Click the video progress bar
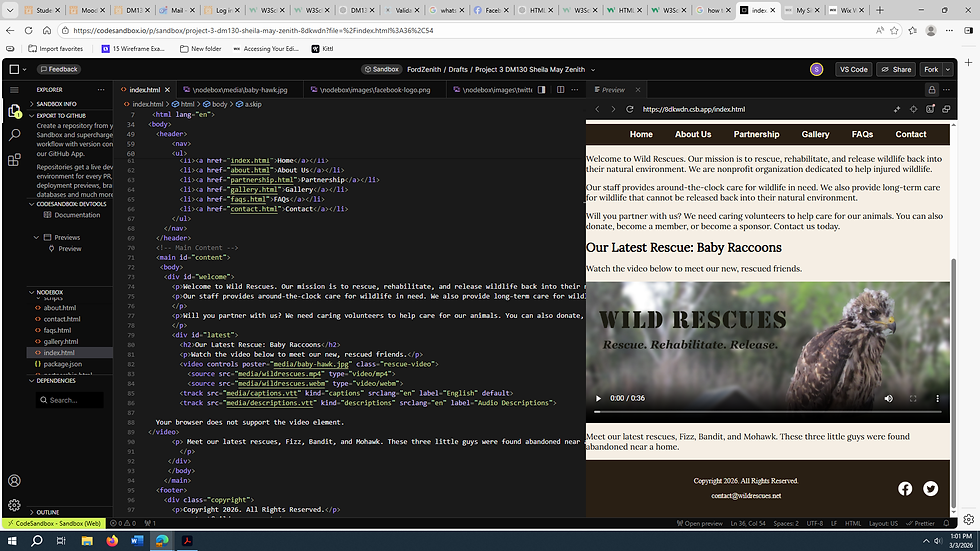This screenshot has width=980, height=551. 768,412
